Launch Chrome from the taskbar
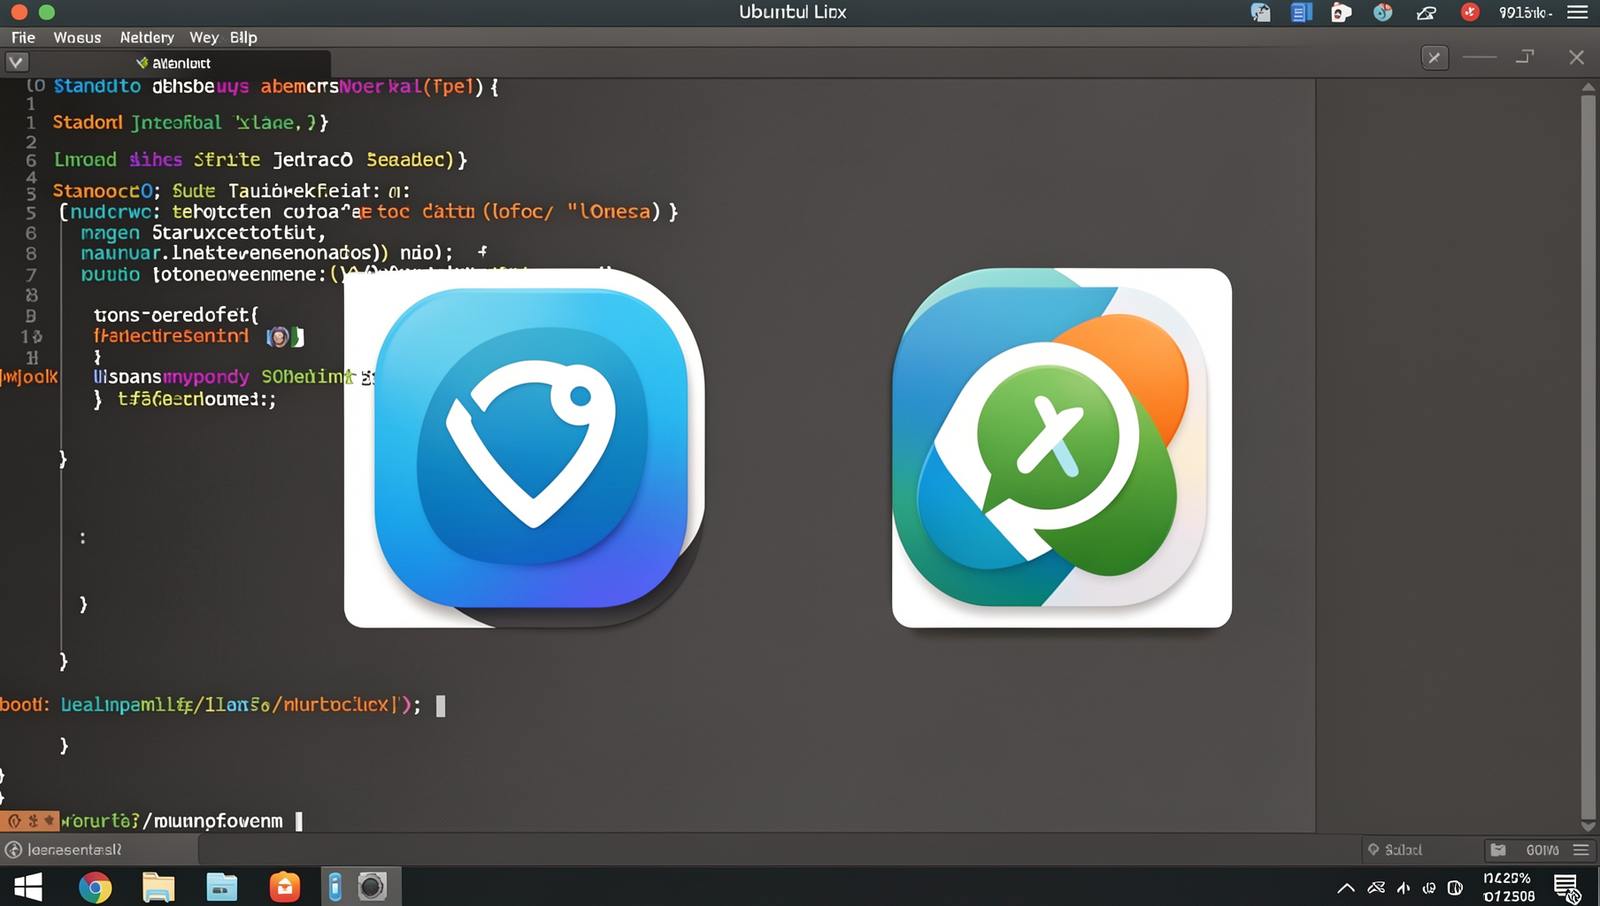 tap(95, 887)
